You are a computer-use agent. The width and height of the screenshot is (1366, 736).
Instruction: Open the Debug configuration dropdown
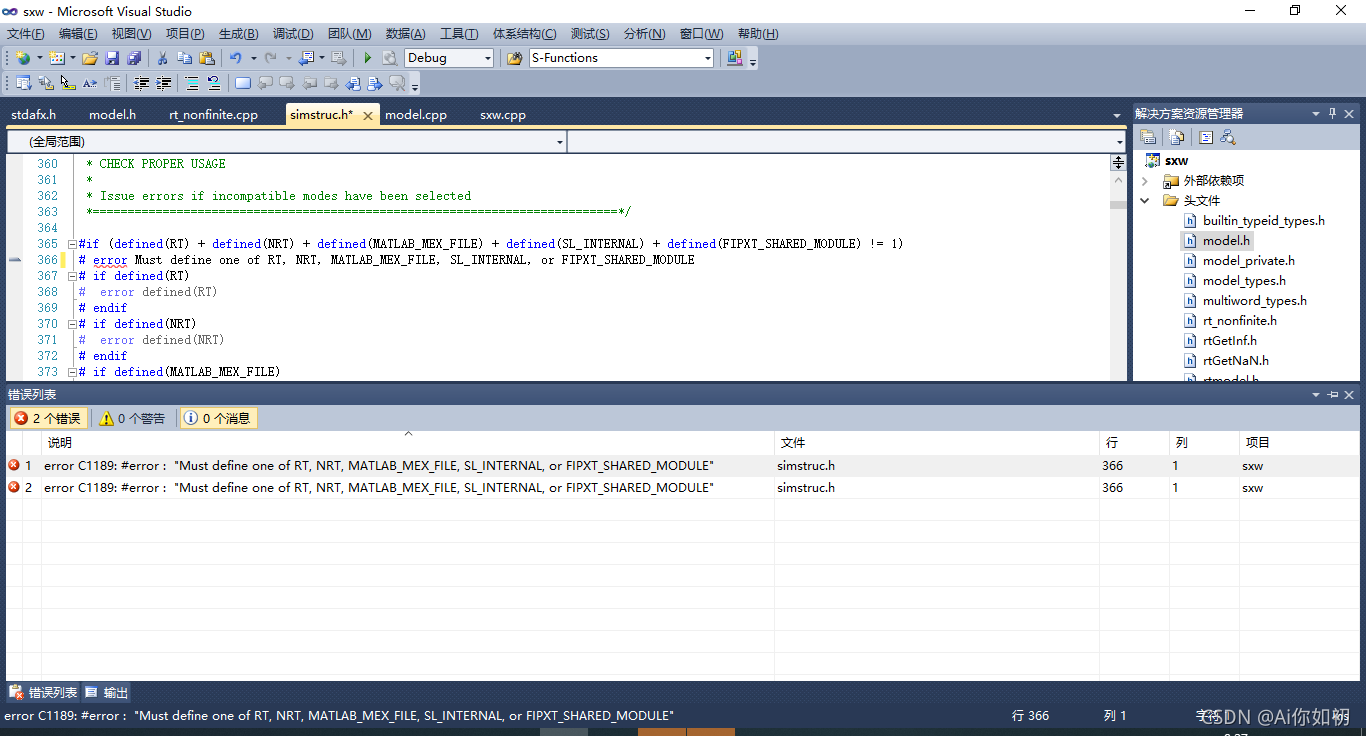coord(448,57)
